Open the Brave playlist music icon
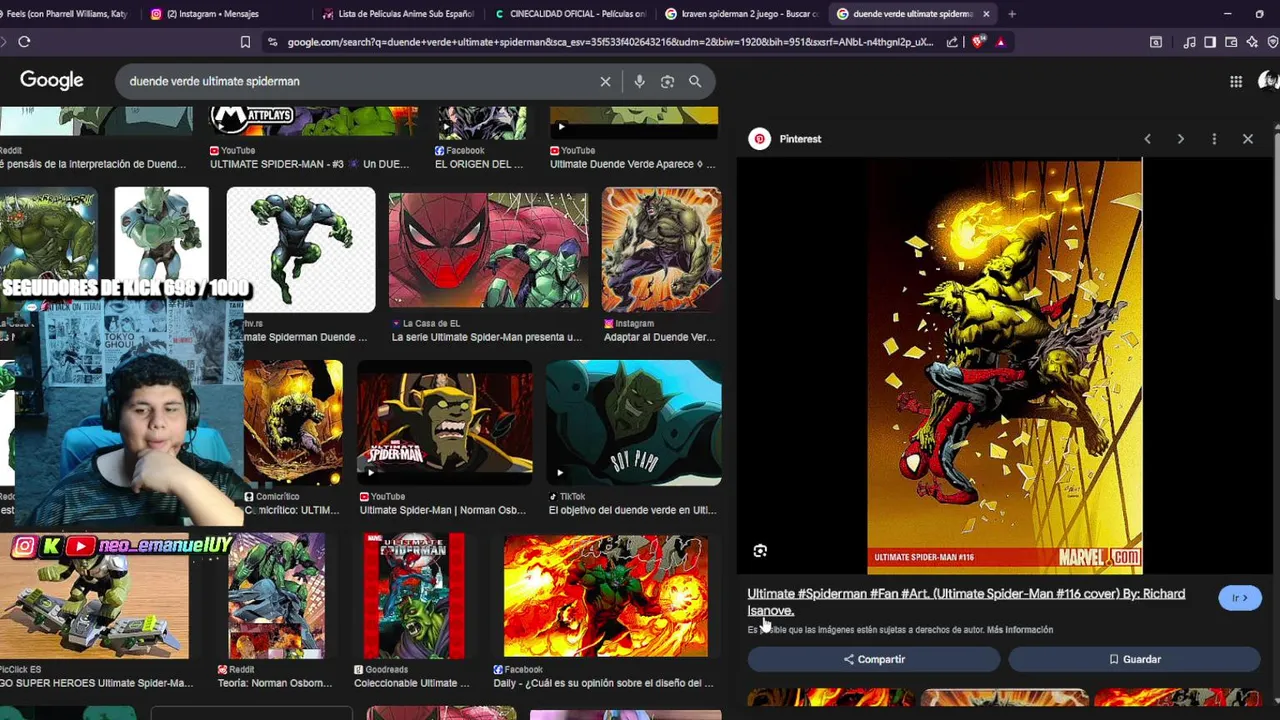 pyautogui.click(x=1189, y=42)
